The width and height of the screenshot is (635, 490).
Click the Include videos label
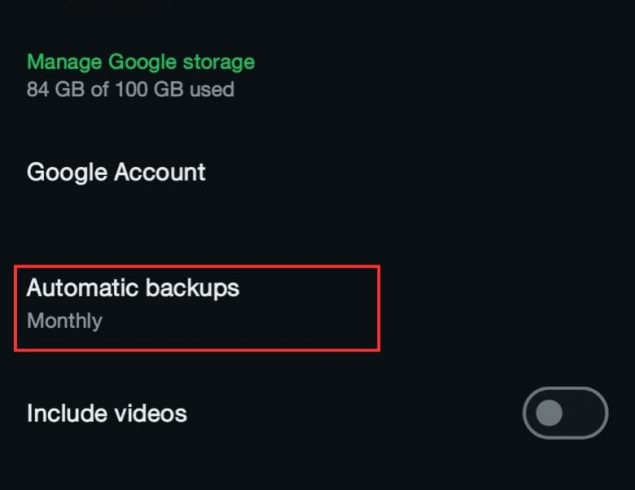click(x=107, y=413)
